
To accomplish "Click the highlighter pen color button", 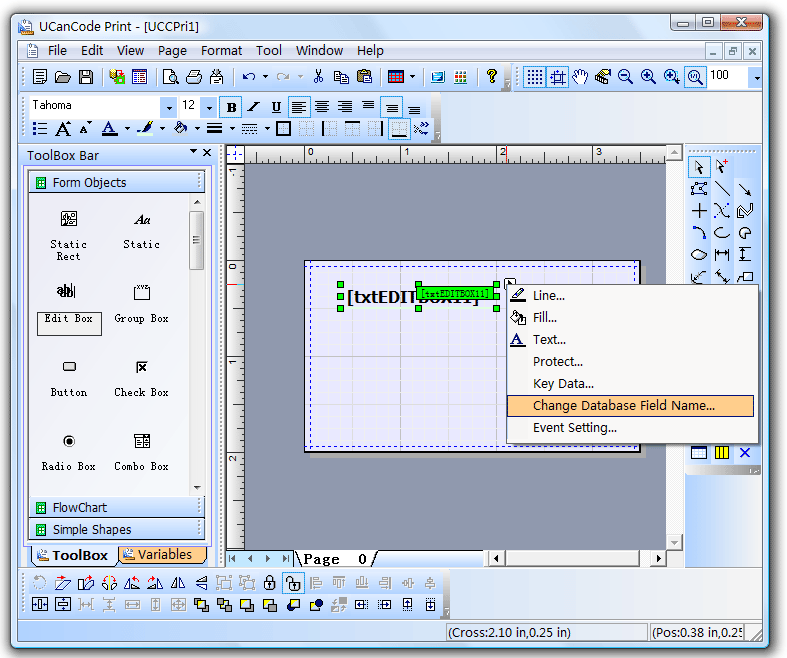I will (146, 129).
